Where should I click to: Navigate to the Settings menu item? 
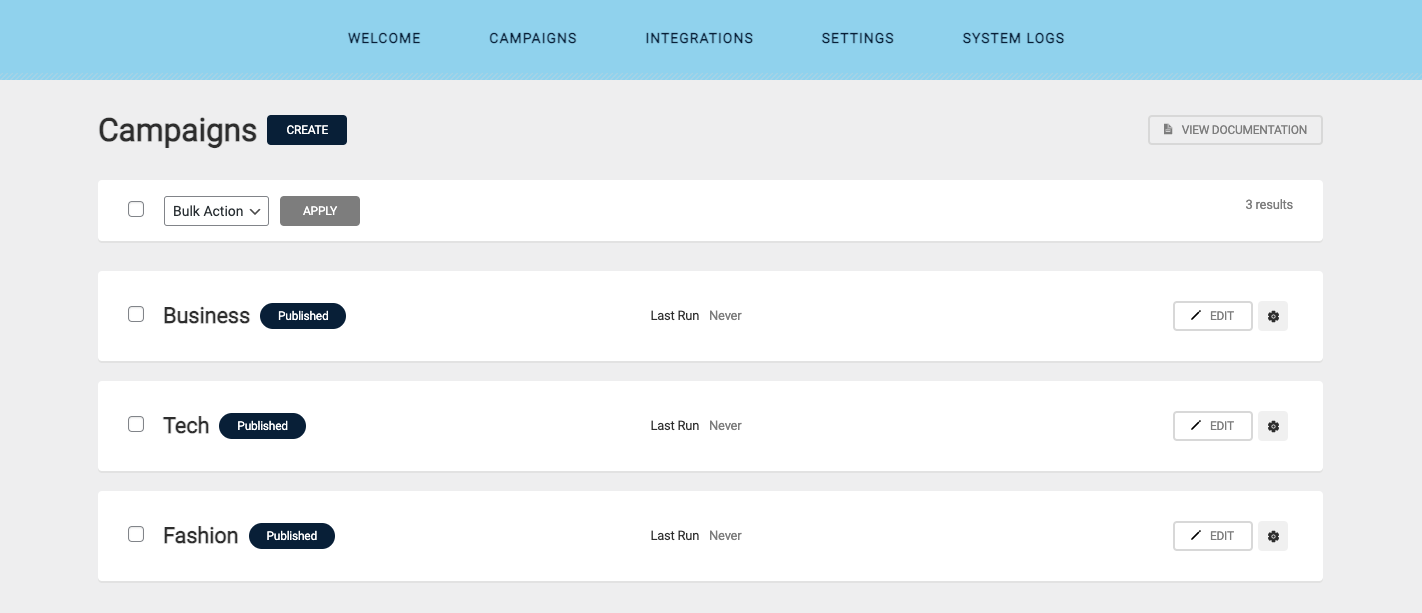click(x=857, y=39)
